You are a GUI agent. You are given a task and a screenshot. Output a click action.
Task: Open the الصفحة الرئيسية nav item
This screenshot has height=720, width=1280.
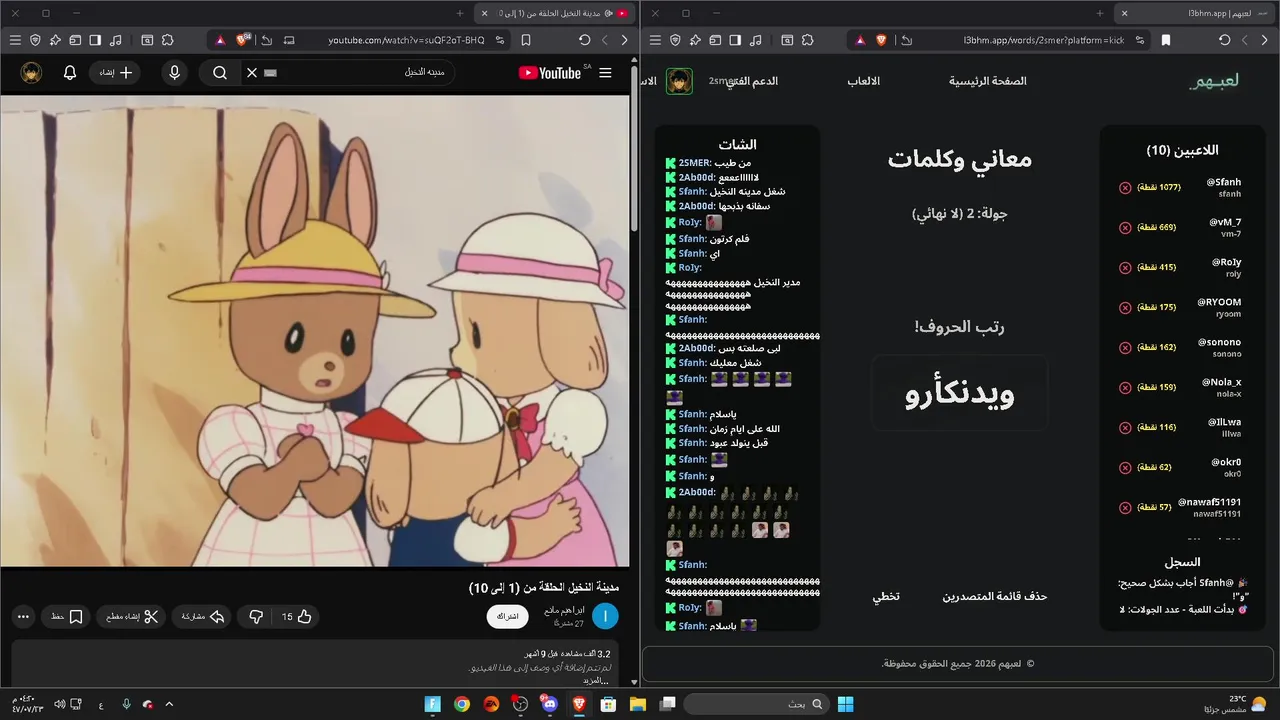(988, 81)
